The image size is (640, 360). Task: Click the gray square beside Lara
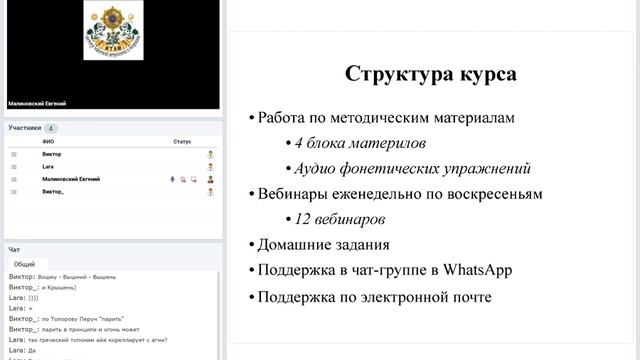[14, 167]
